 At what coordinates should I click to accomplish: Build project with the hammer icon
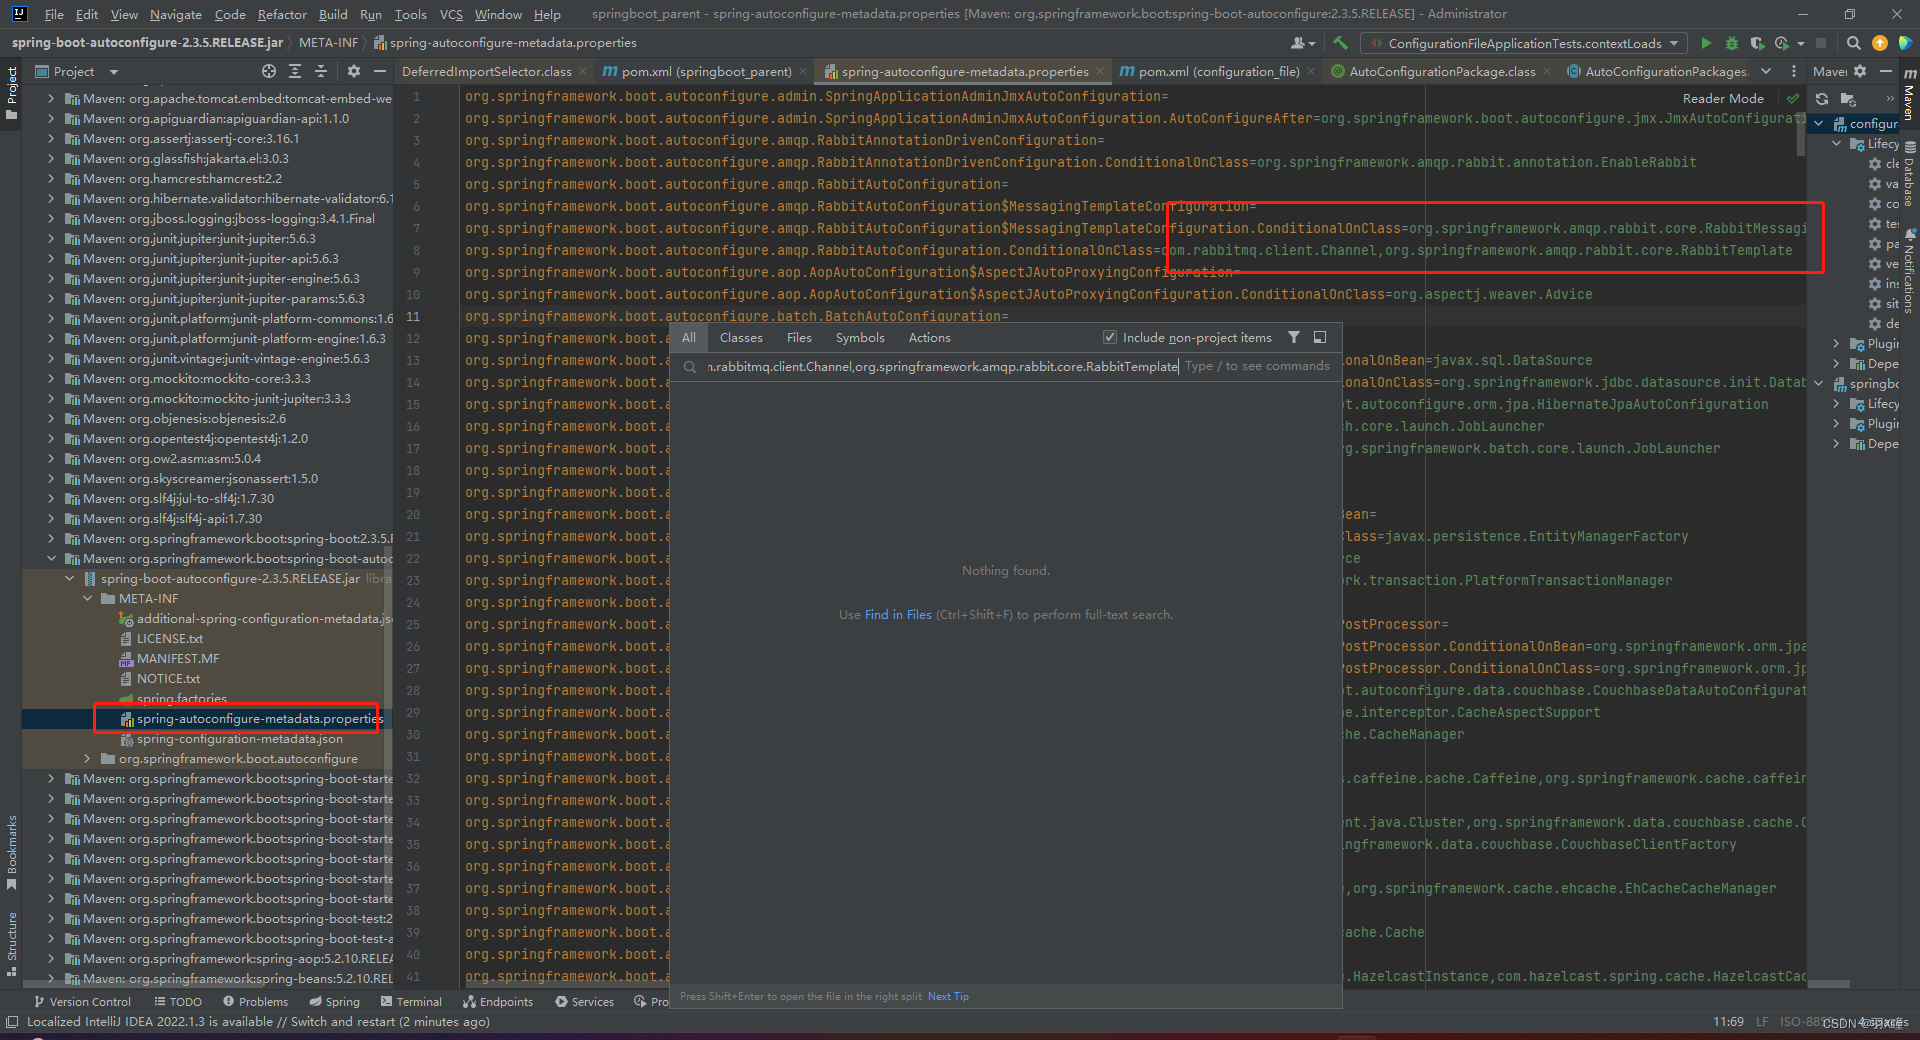pyautogui.click(x=1340, y=43)
